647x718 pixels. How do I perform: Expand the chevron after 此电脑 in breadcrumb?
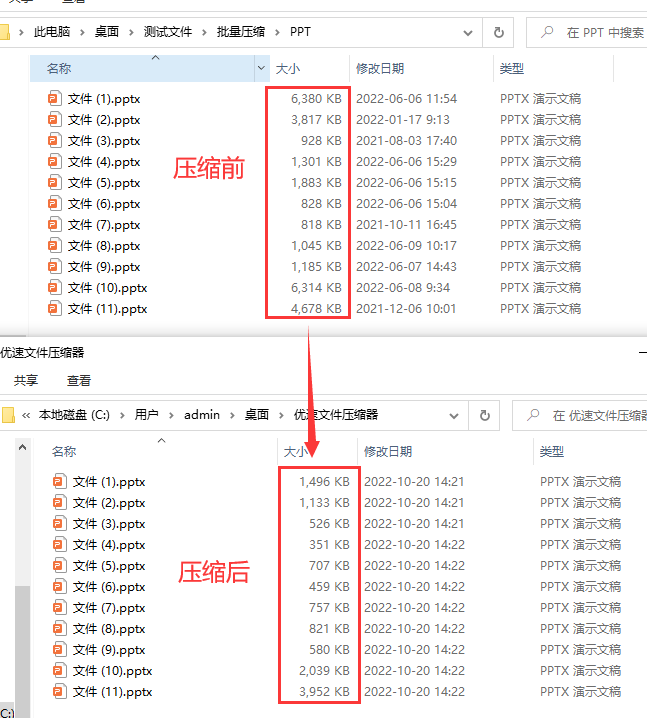(82, 32)
